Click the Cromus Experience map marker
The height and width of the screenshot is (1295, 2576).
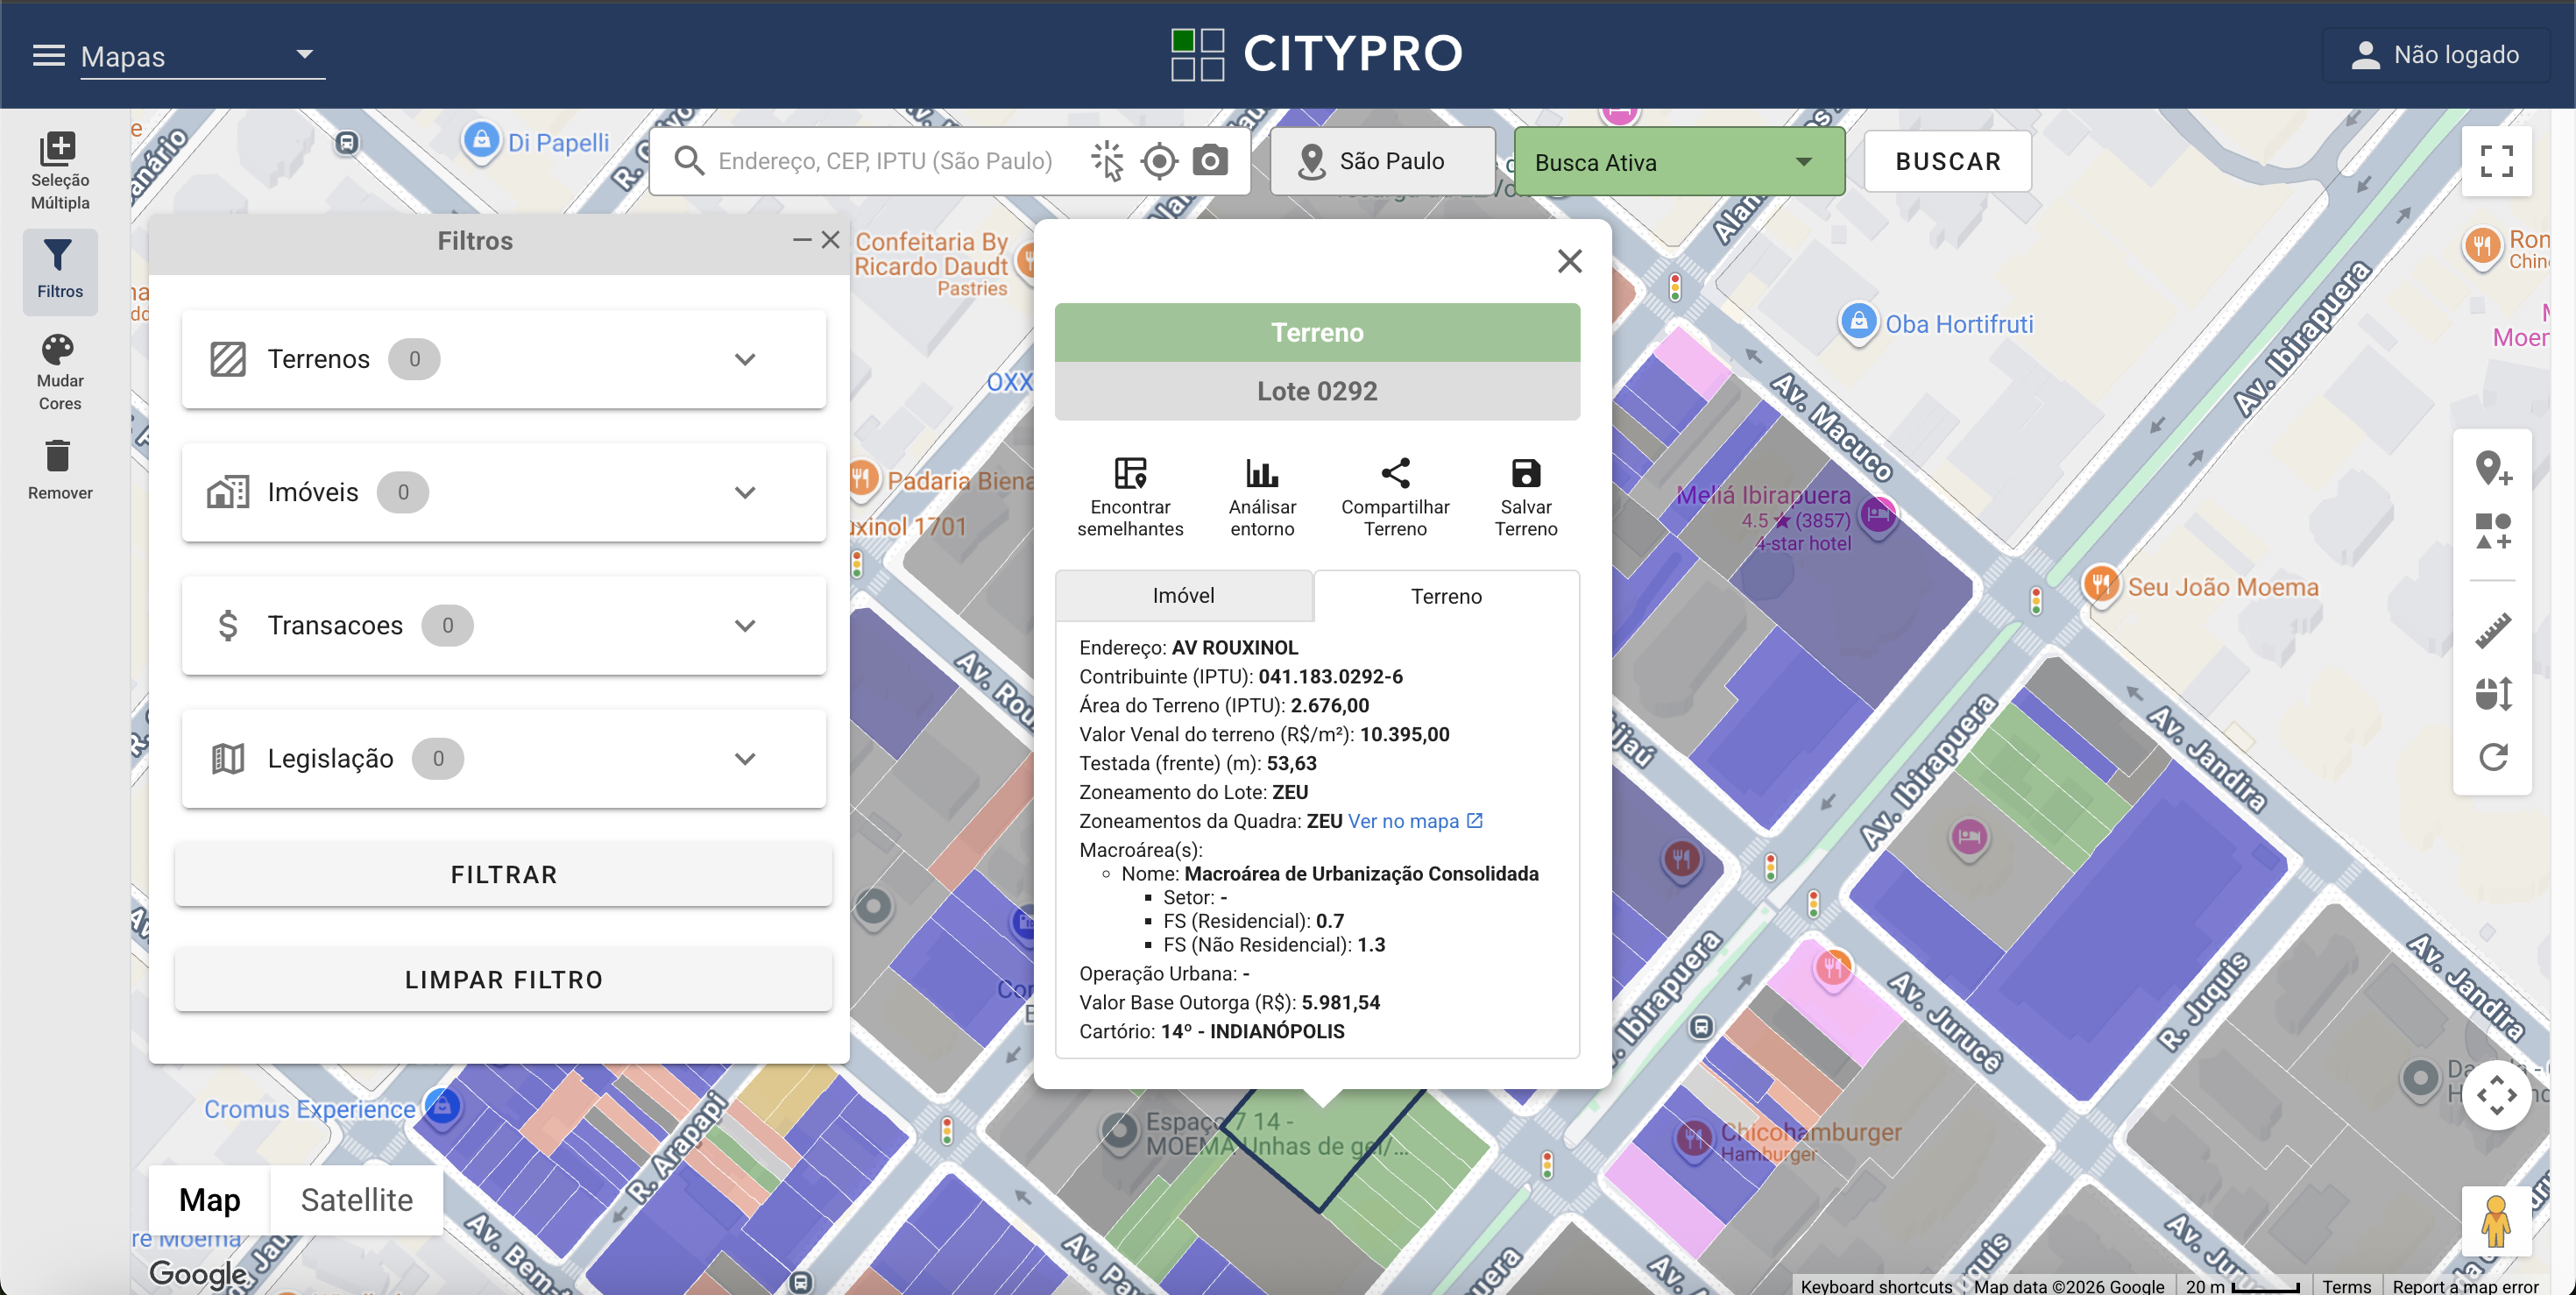pos(441,1106)
